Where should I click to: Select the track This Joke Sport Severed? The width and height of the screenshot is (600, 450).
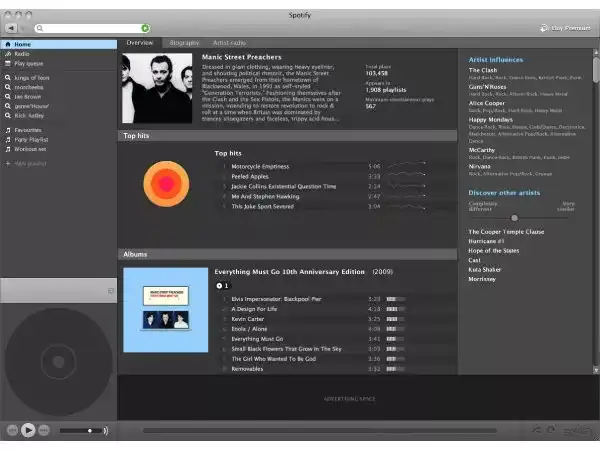click(262, 206)
